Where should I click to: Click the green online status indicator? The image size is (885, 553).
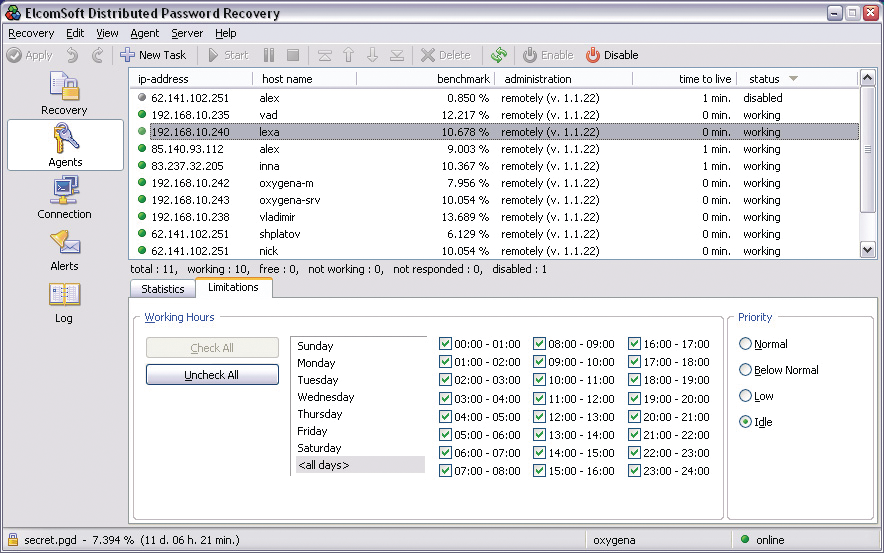(744, 539)
